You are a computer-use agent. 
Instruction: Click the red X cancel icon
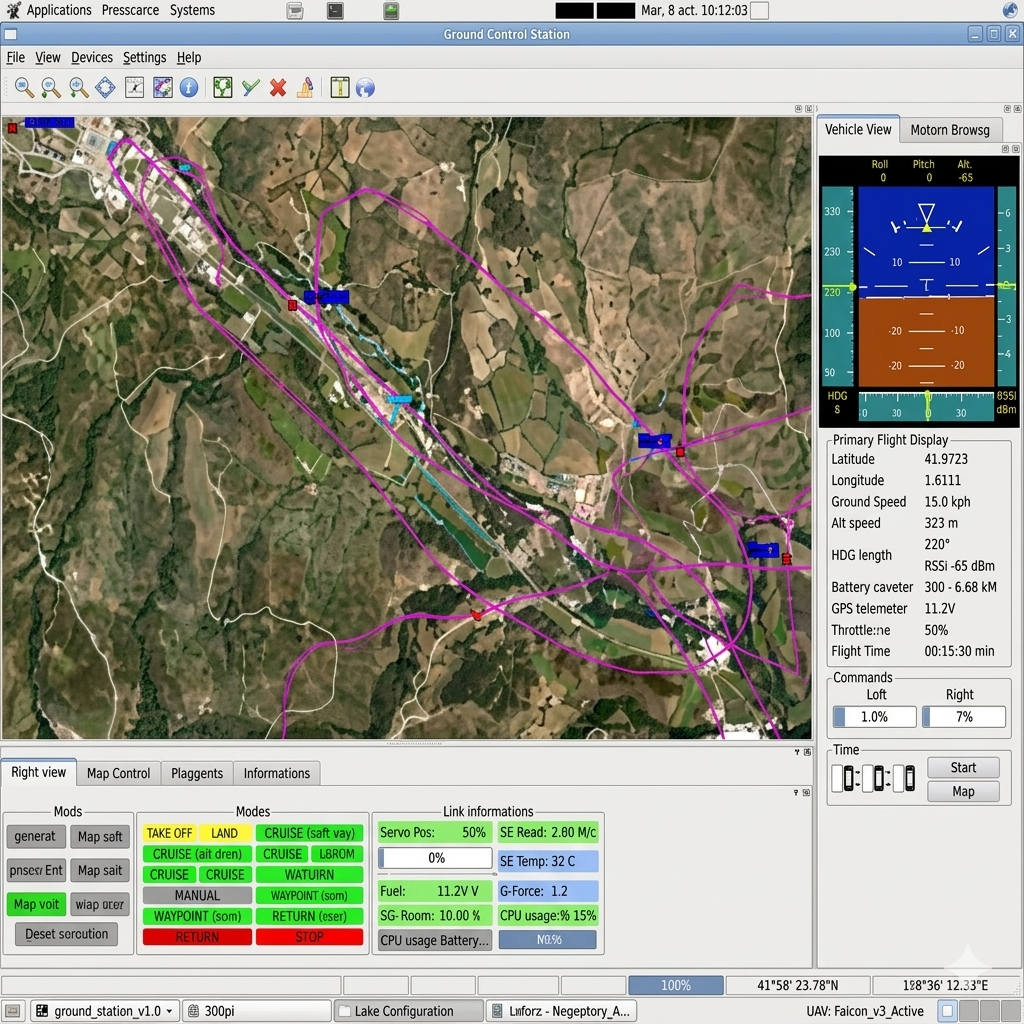pyautogui.click(x=278, y=88)
